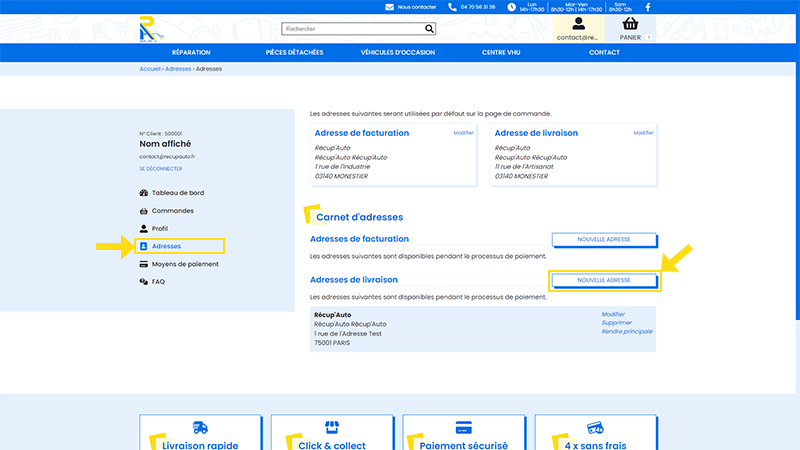Image resolution: width=800 pixels, height=450 pixels.
Task: Open the CENTRE VHU menu
Action: (x=501, y=53)
